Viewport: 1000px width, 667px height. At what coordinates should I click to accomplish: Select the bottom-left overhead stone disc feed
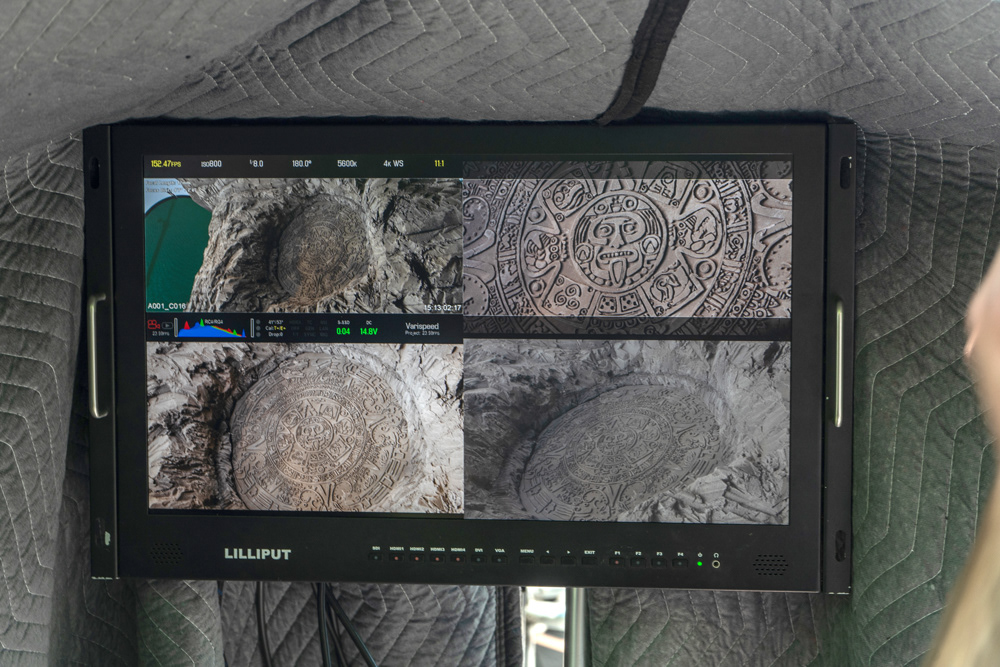click(305, 427)
